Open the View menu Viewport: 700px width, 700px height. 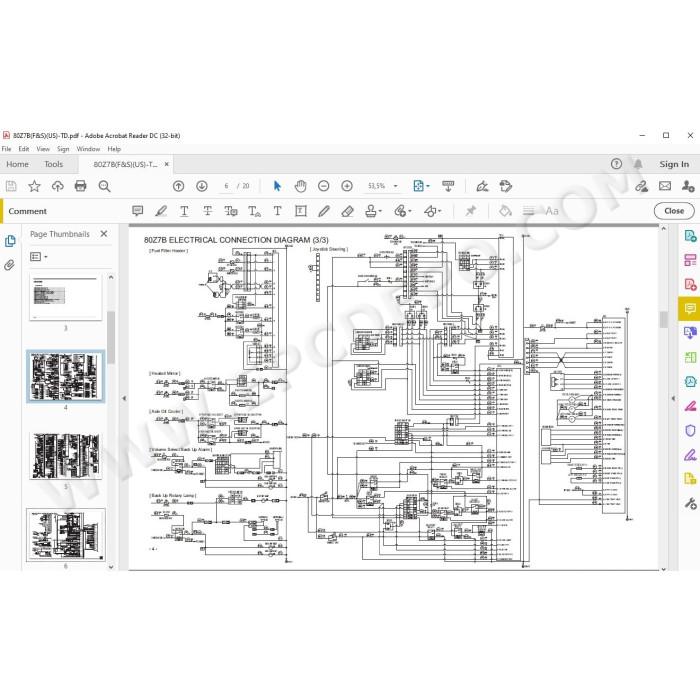point(43,149)
